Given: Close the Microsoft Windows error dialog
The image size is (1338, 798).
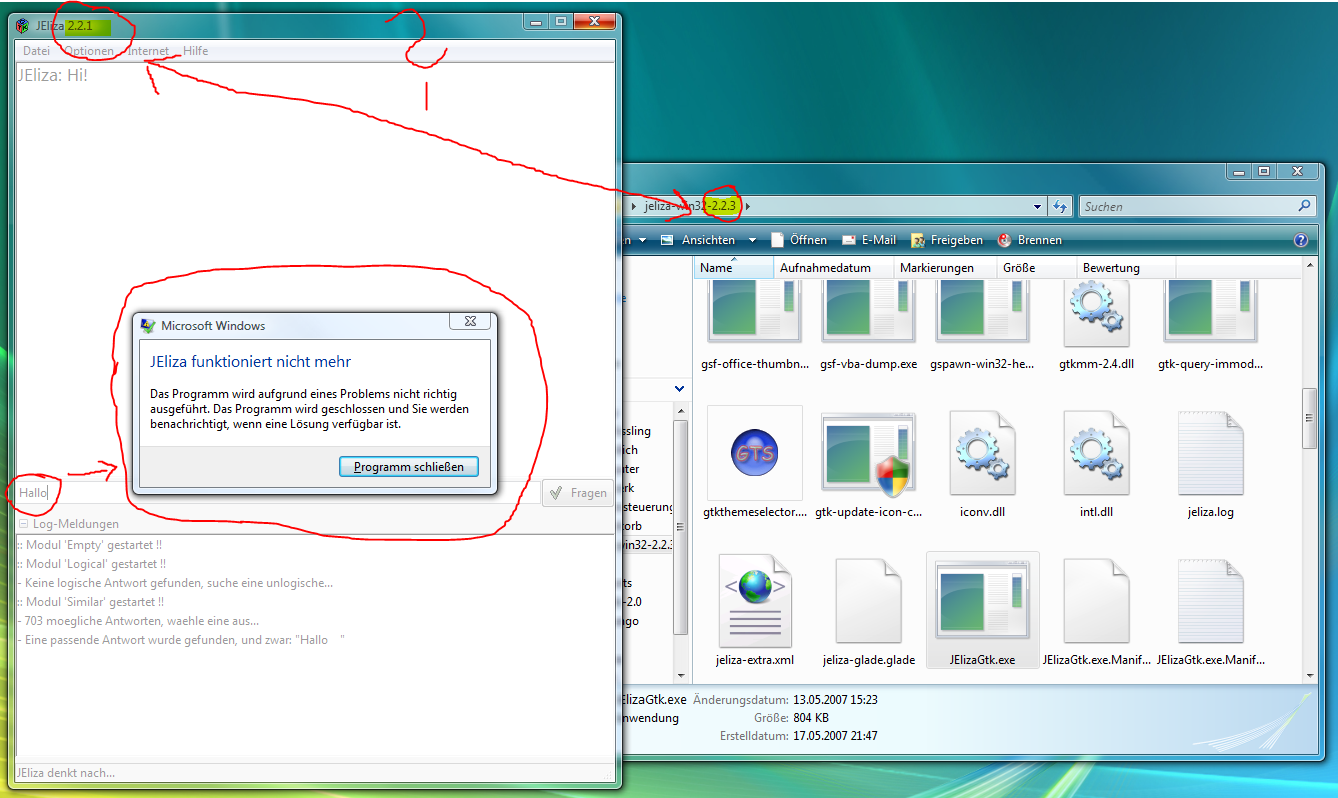Looking at the screenshot, I should 470,321.
